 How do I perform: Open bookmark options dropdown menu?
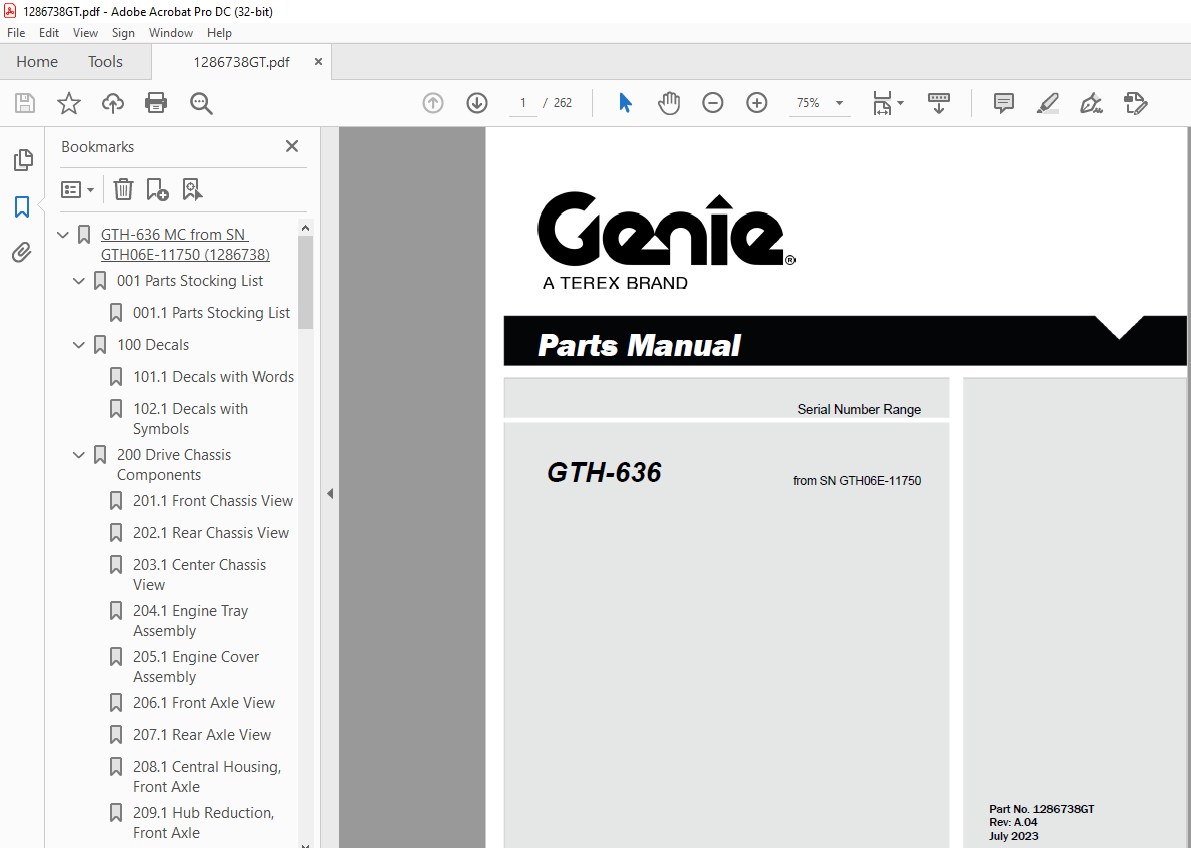(x=77, y=189)
